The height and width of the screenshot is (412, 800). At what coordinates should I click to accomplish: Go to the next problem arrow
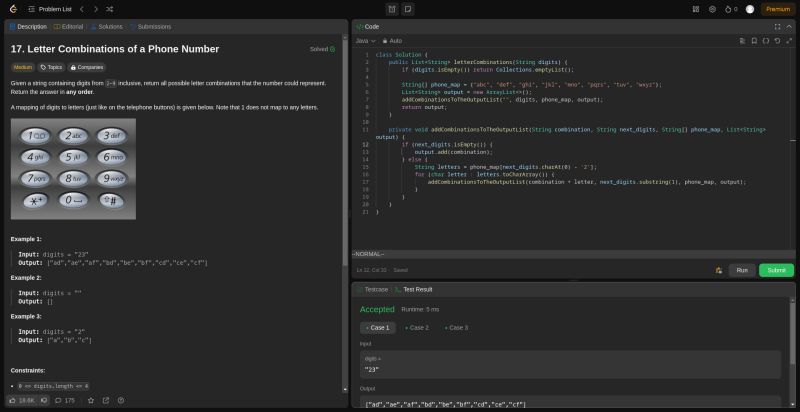coord(95,9)
